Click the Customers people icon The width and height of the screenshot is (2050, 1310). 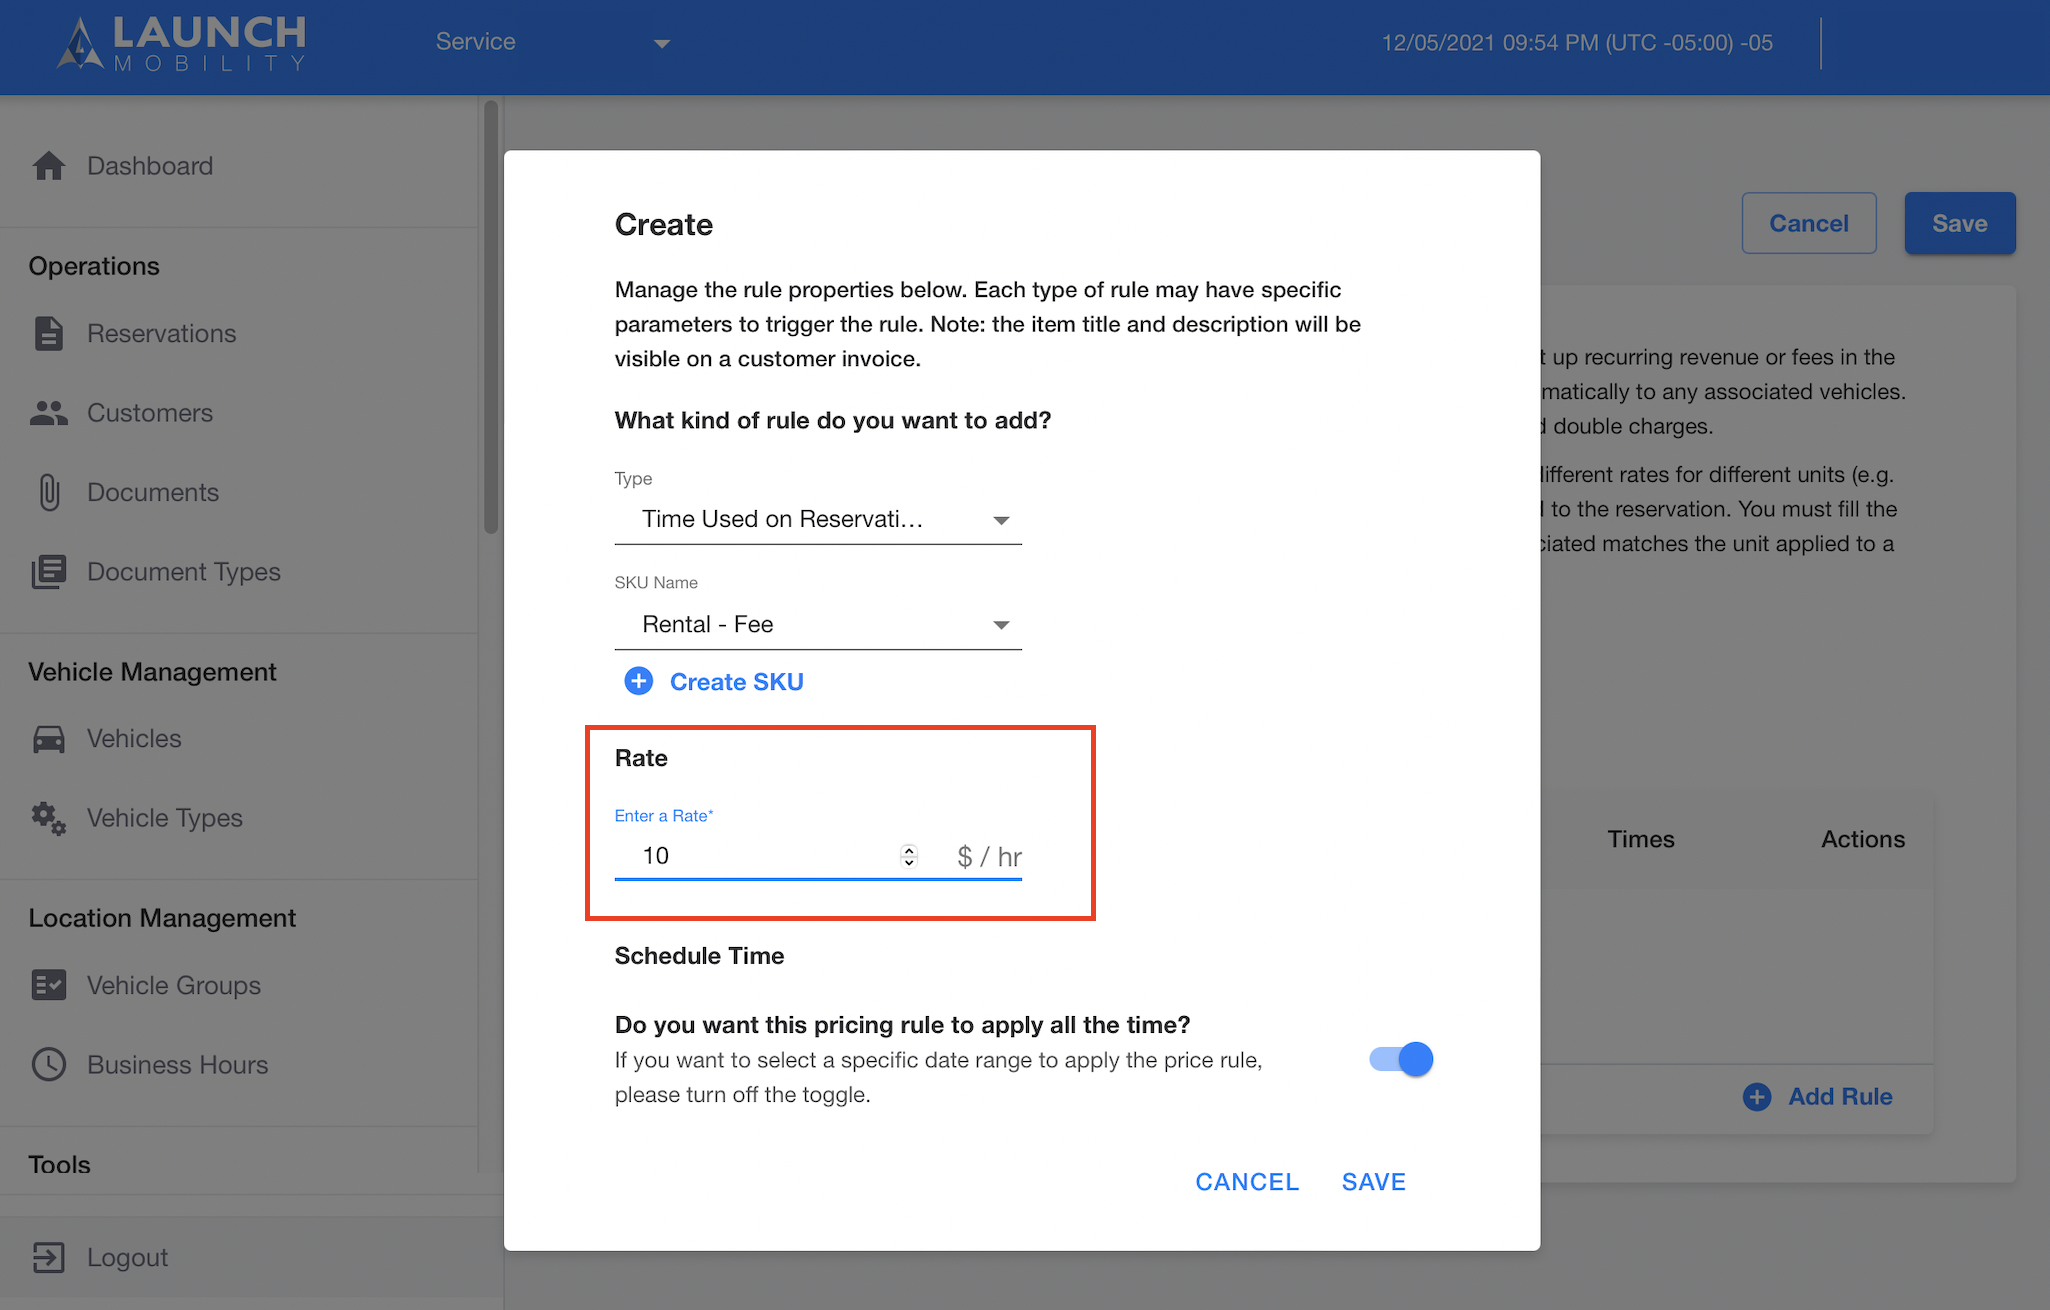pos(49,413)
